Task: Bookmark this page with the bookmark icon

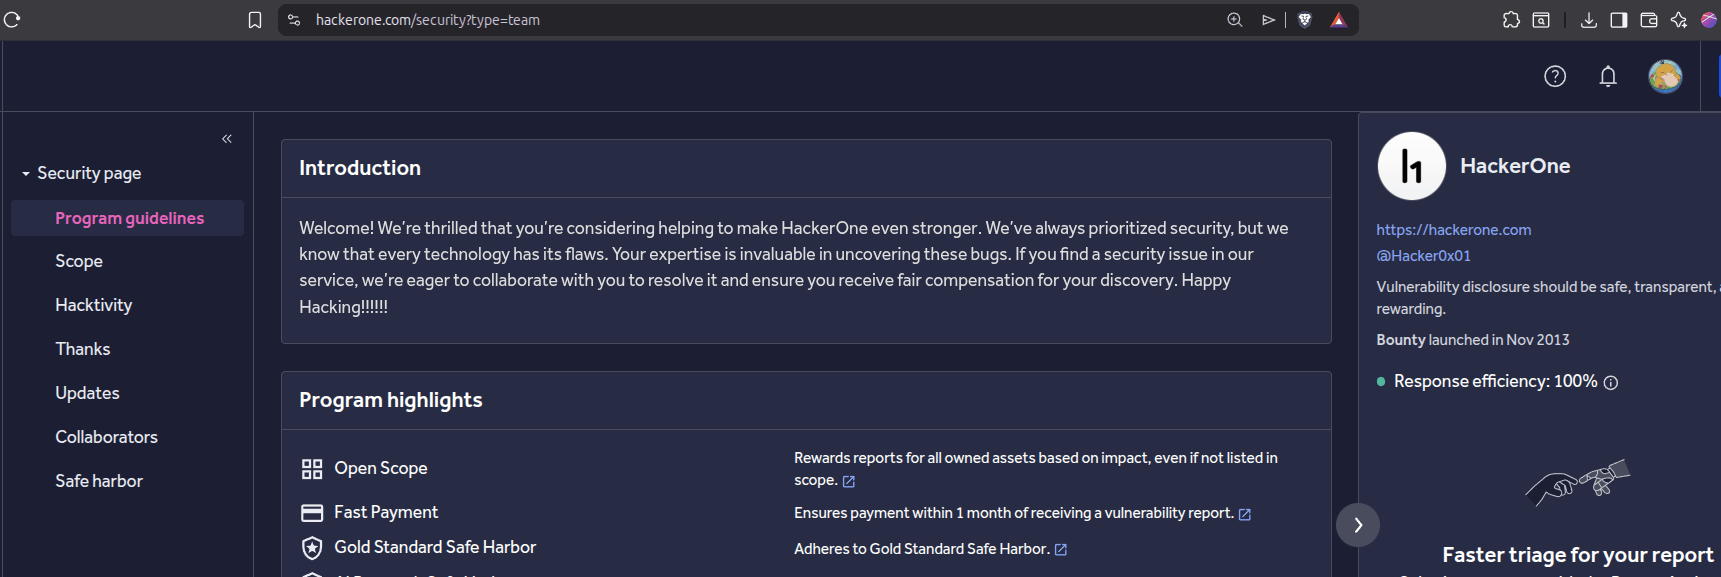Action: 255,20
